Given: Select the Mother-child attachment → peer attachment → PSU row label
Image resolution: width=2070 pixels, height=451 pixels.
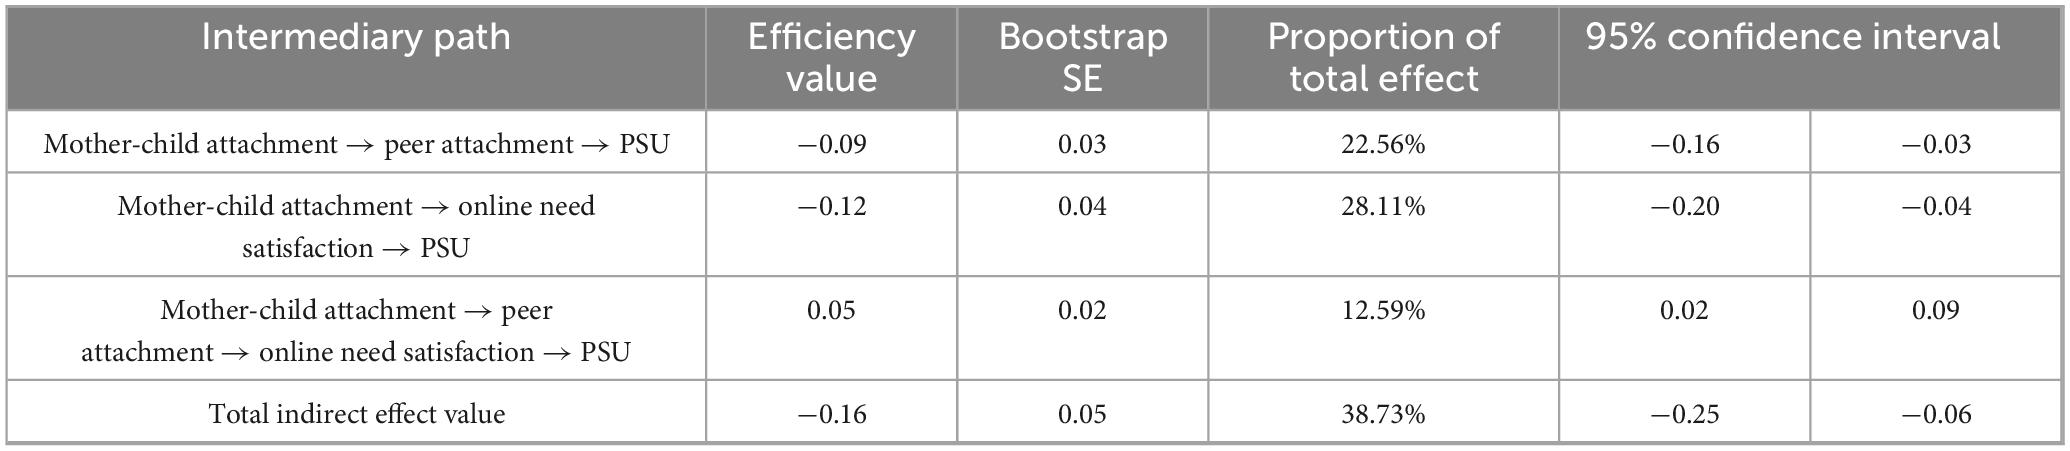Looking at the screenshot, I should pyautogui.click(x=356, y=144).
